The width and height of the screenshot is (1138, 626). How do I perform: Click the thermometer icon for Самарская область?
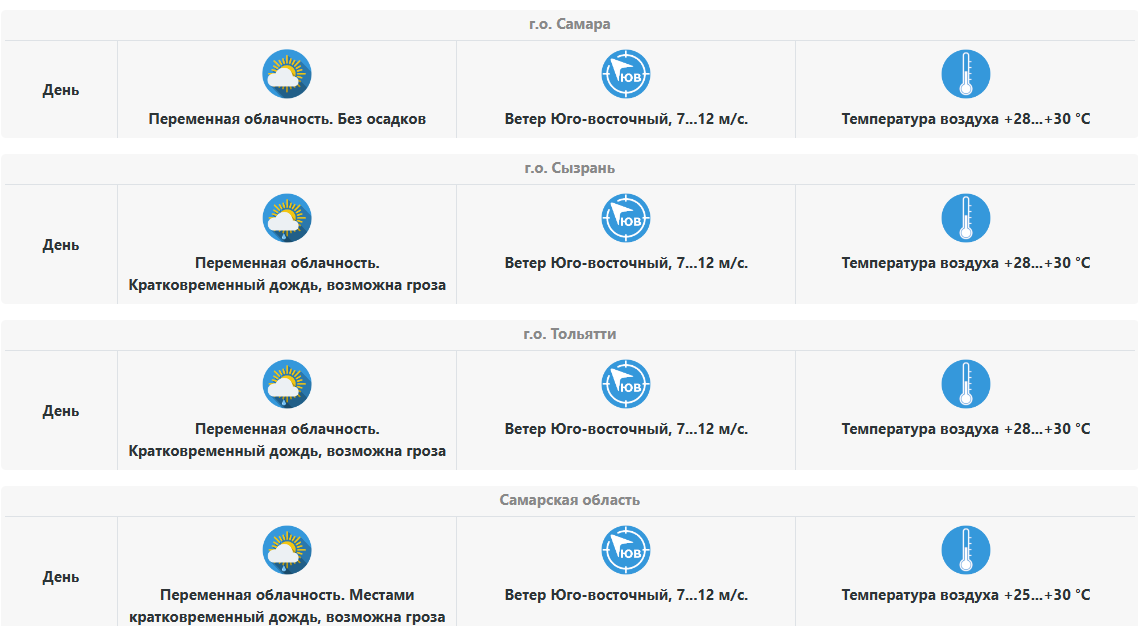coord(966,551)
